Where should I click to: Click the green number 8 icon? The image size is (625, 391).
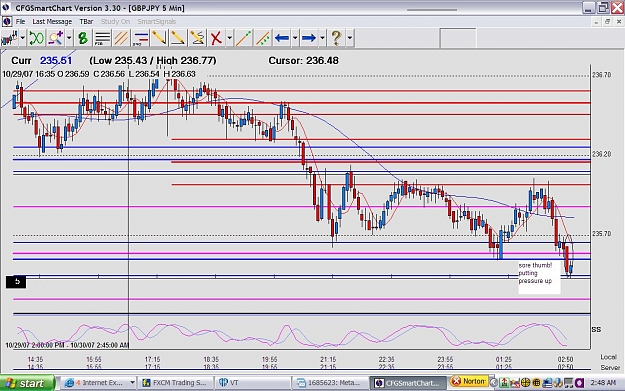tap(83, 38)
